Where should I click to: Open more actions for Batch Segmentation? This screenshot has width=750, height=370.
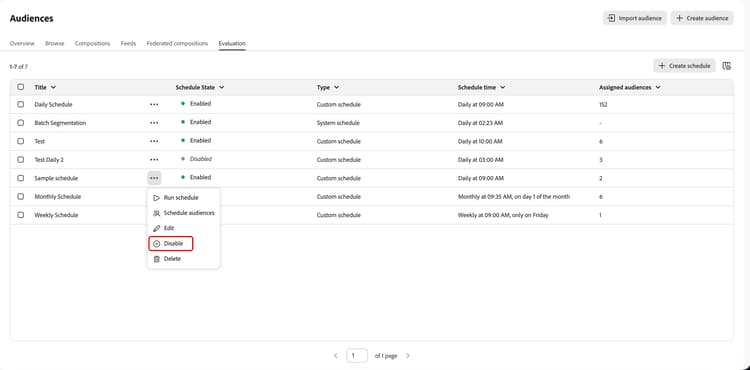[x=154, y=123]
